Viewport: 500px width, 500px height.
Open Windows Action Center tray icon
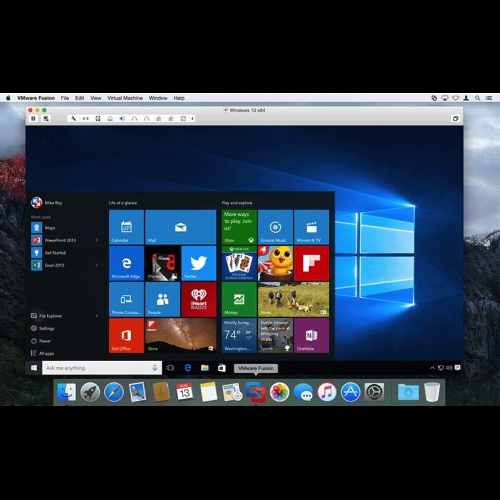pos(457,368)
